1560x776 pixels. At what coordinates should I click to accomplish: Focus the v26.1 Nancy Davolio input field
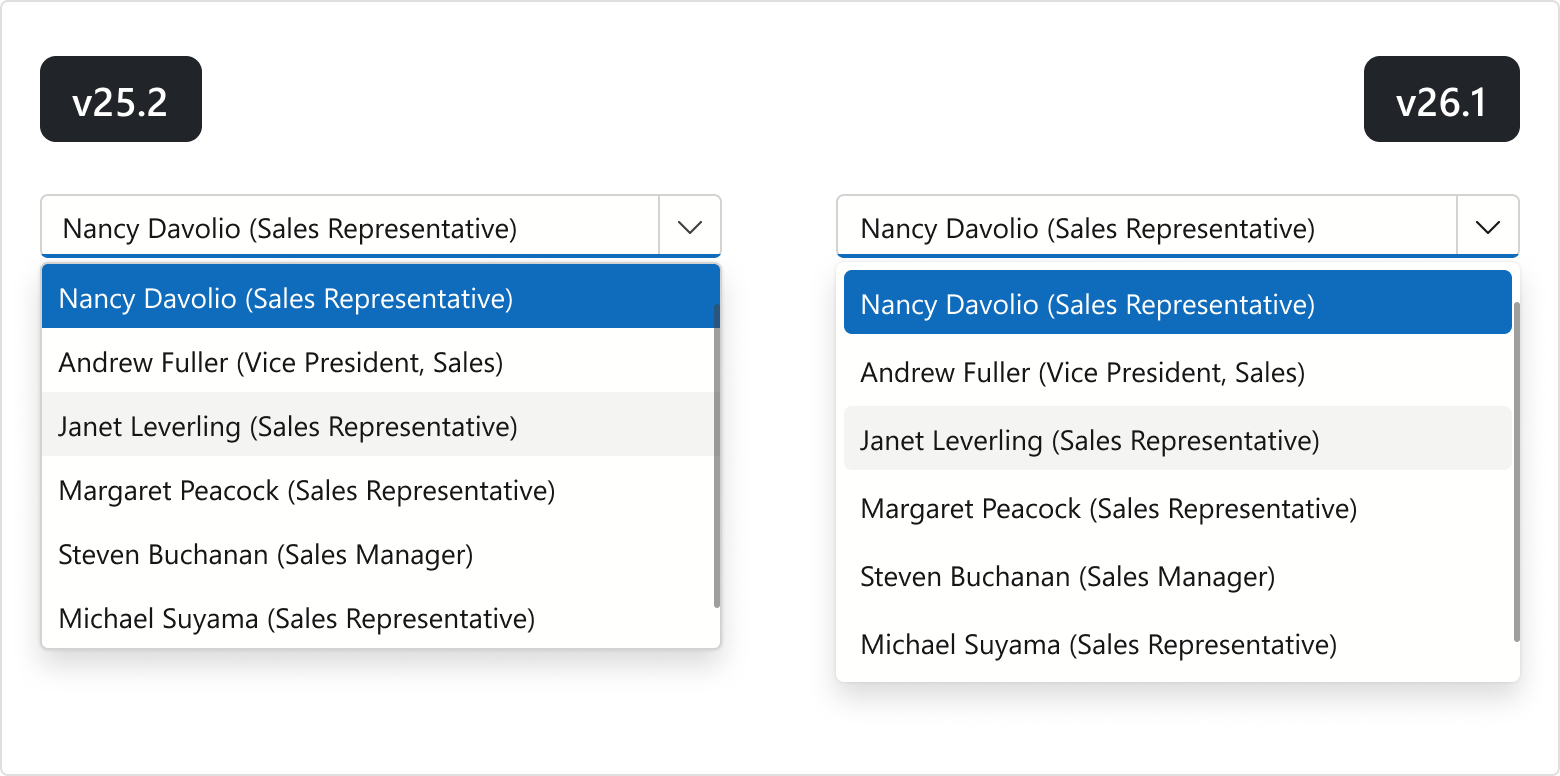[x=1147, y=227]
